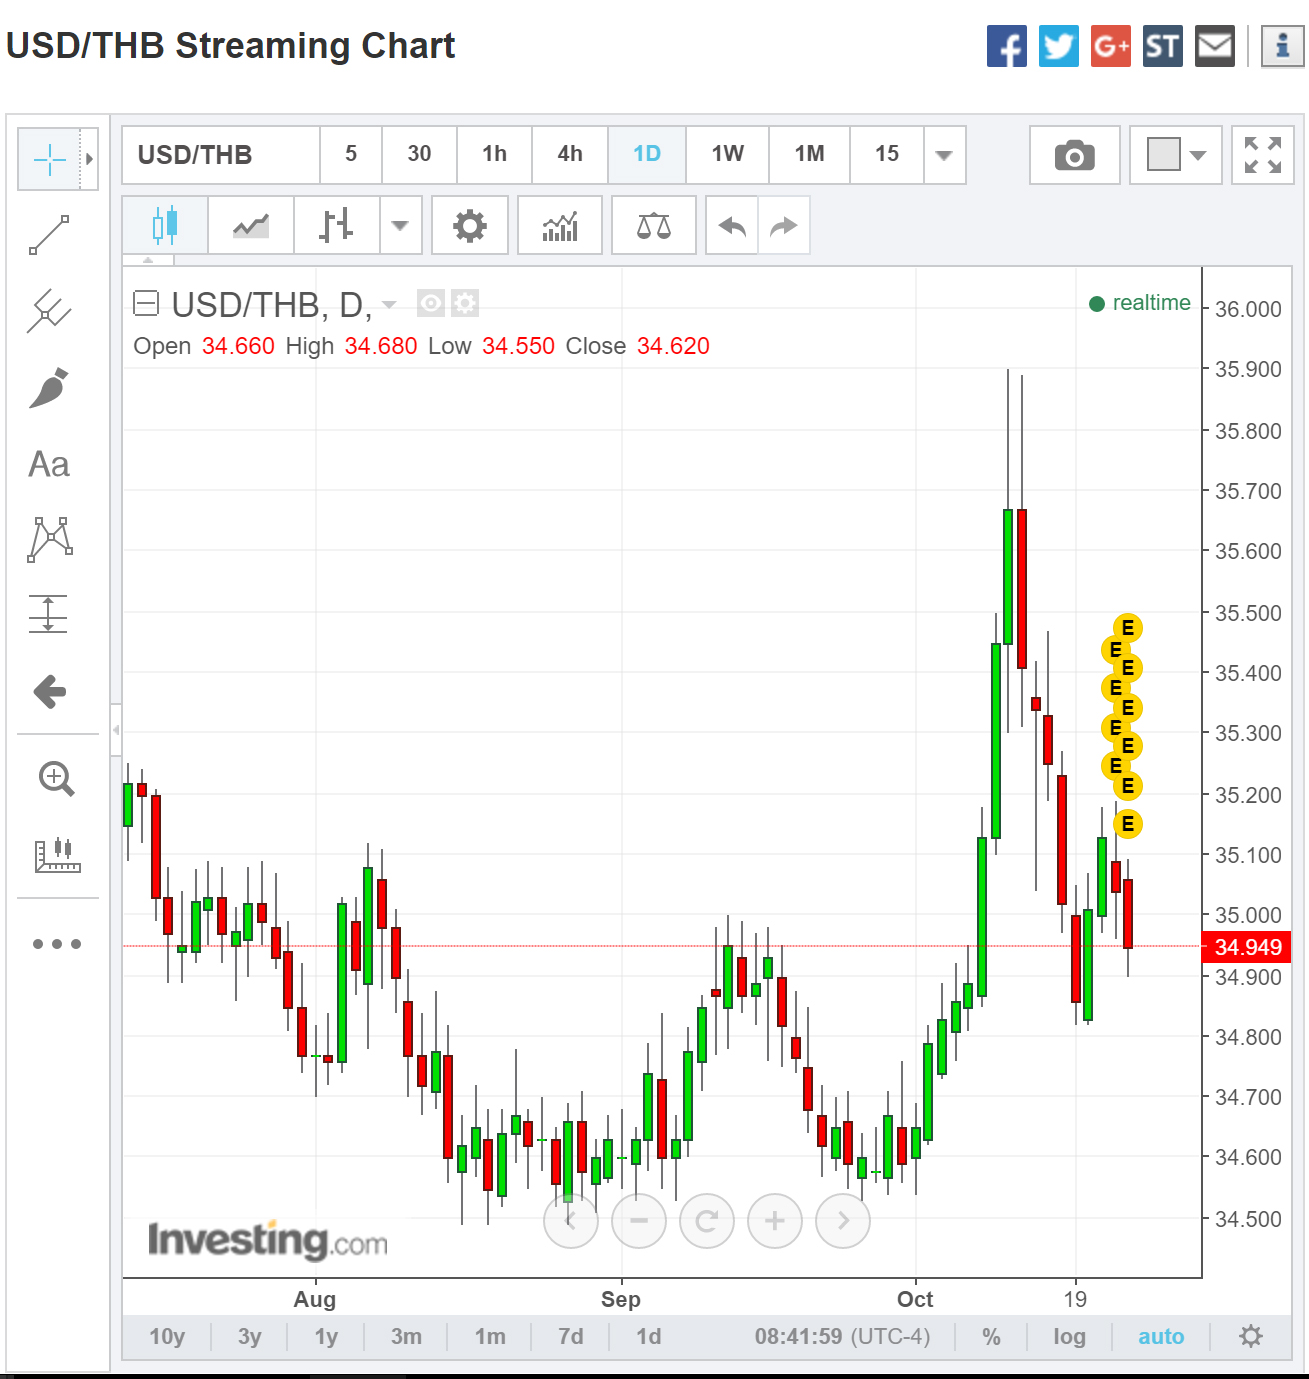1309x1379 pixels.
Task: Click the timezone clock 08:41:59 (UTC-4)
Action: click(x=842, y=1336)
